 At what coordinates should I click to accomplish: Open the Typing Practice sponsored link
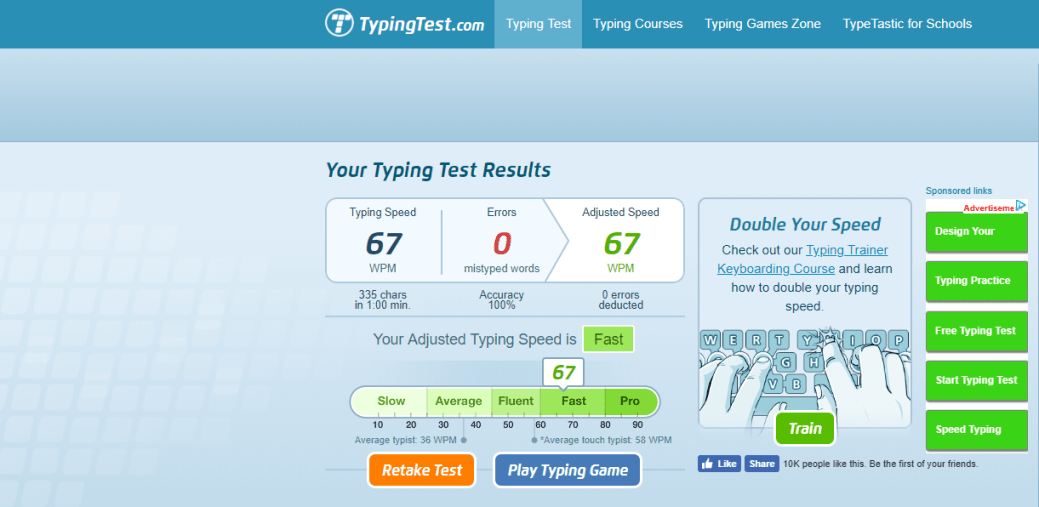pyautogui.click(x=976, y=281)
